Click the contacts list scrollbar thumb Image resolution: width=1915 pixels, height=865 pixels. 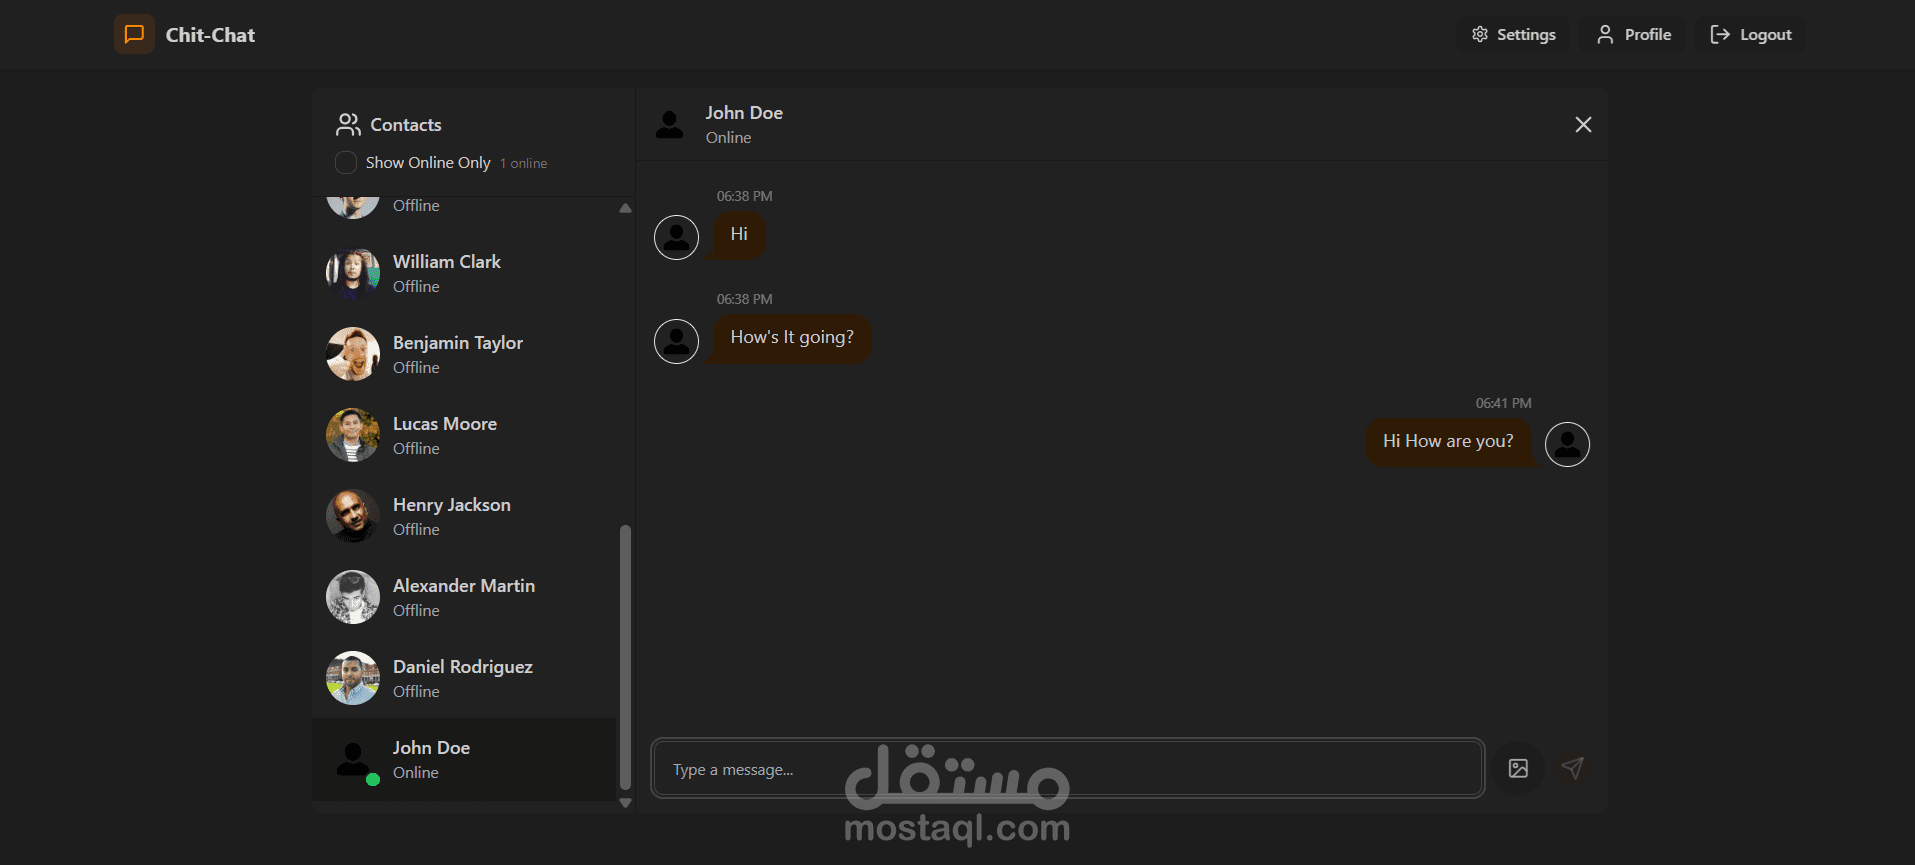625,658
